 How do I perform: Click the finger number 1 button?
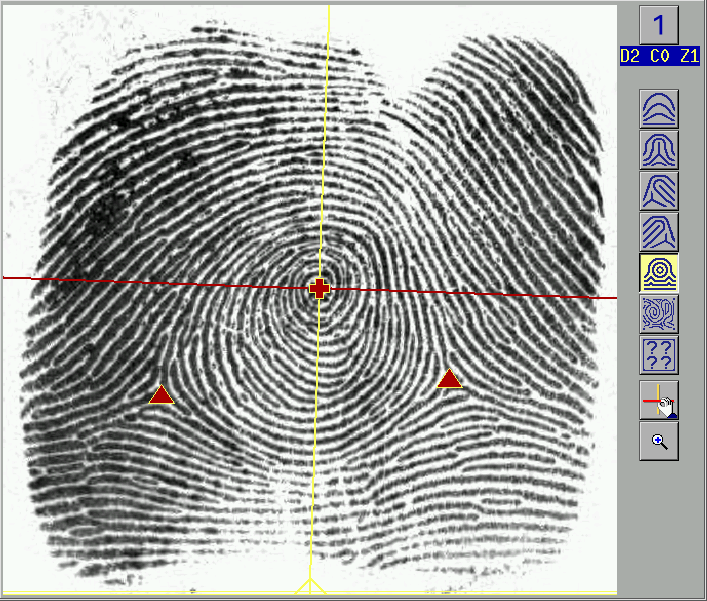tap(659, 25)
